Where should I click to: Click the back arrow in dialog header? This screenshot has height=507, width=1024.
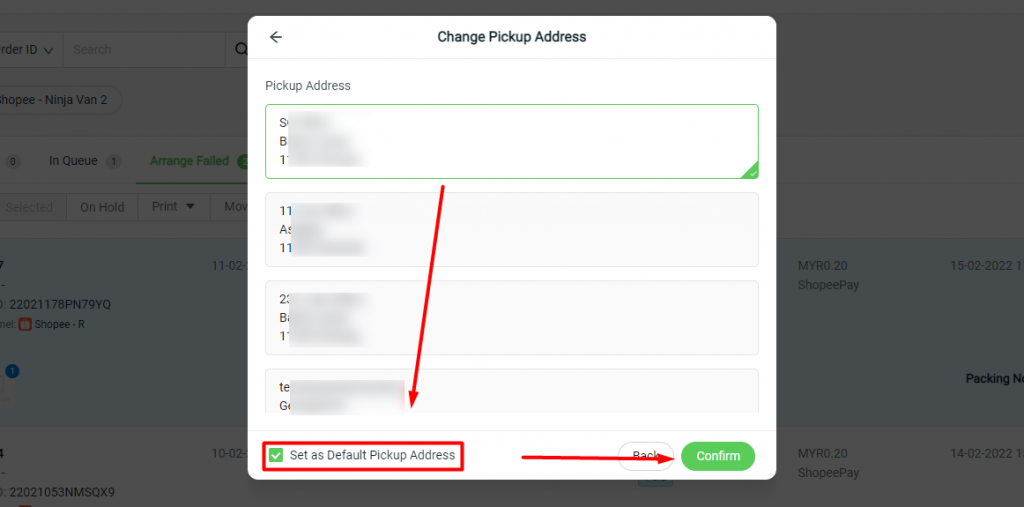(x=276, y=37)
